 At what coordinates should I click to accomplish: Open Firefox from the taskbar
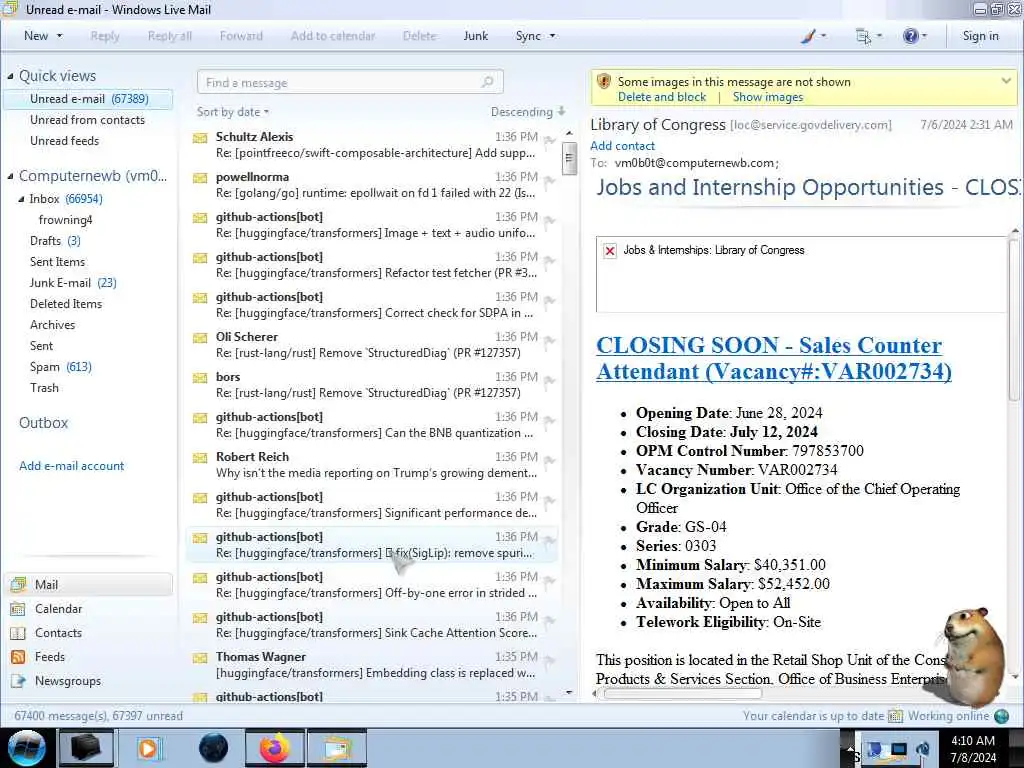275,748
